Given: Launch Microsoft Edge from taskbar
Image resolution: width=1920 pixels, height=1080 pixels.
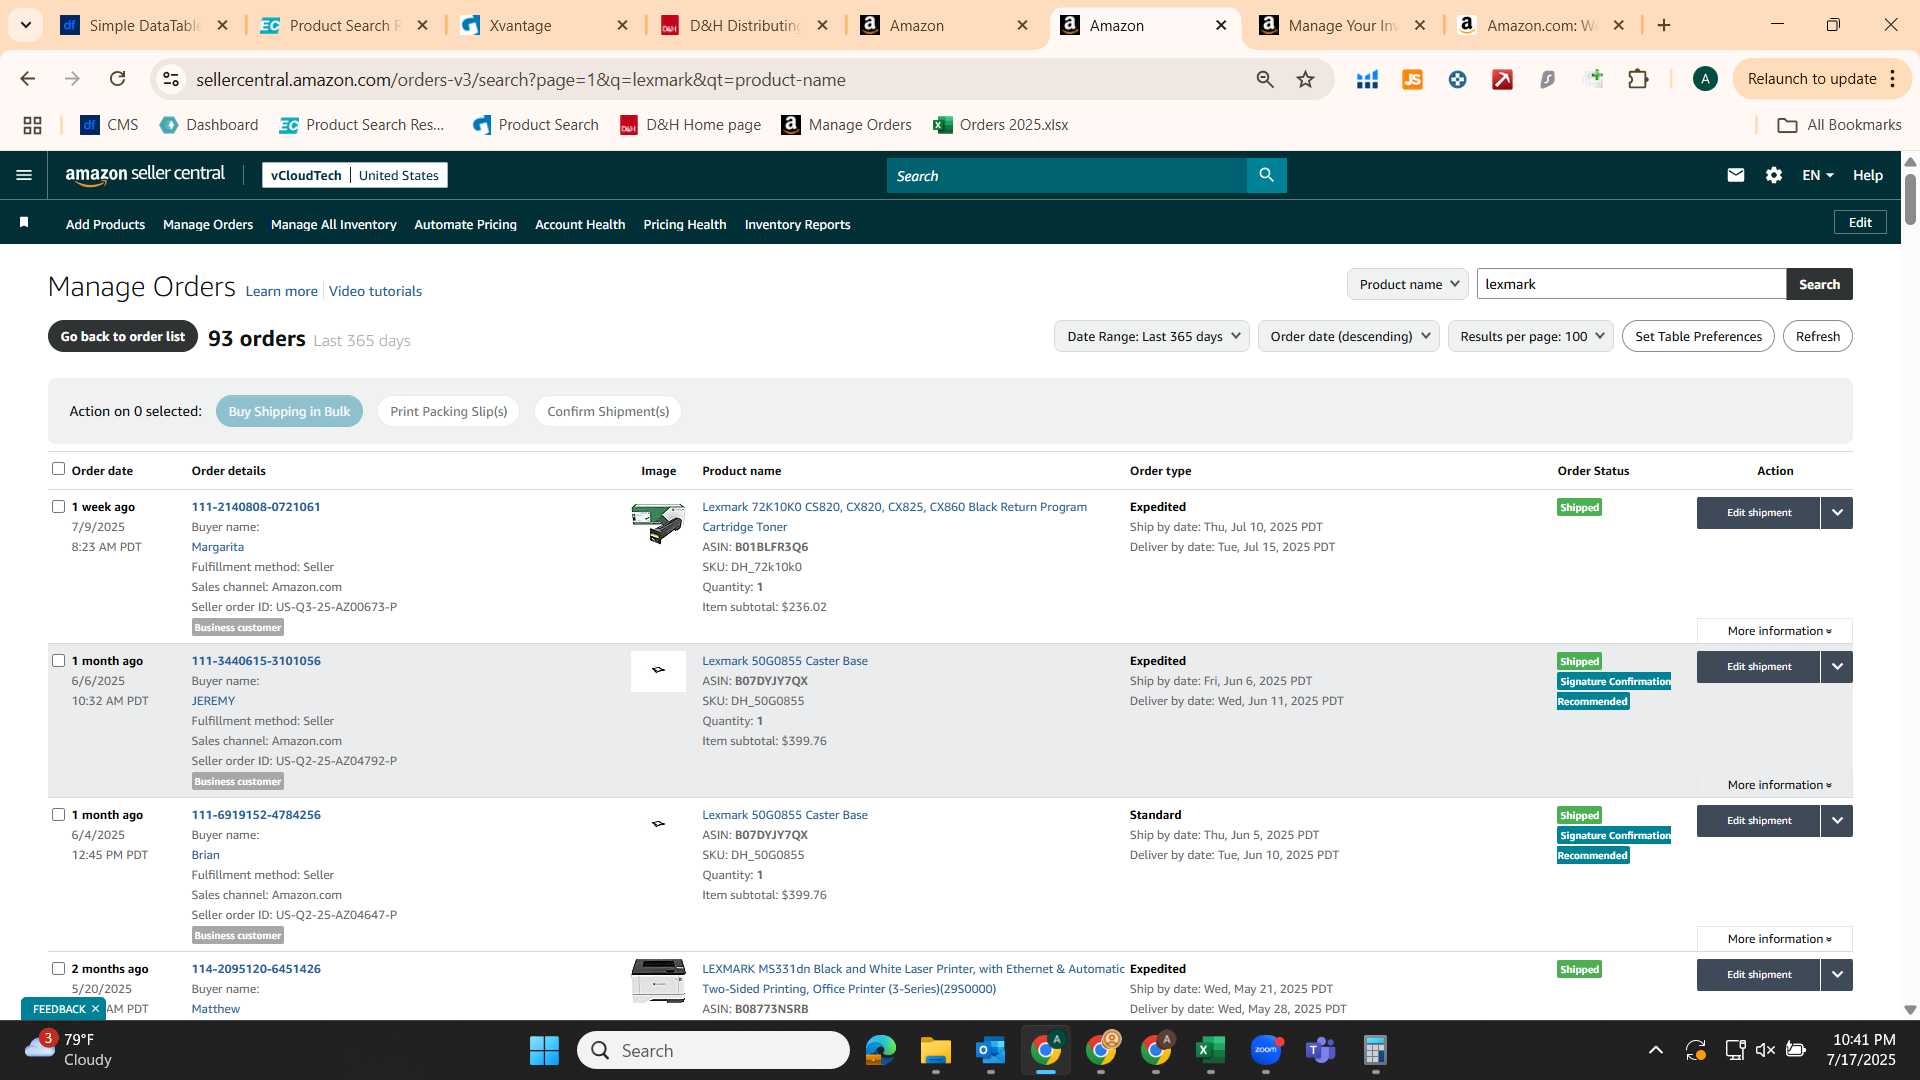Looking at the screenshot, I should 881,1050.
